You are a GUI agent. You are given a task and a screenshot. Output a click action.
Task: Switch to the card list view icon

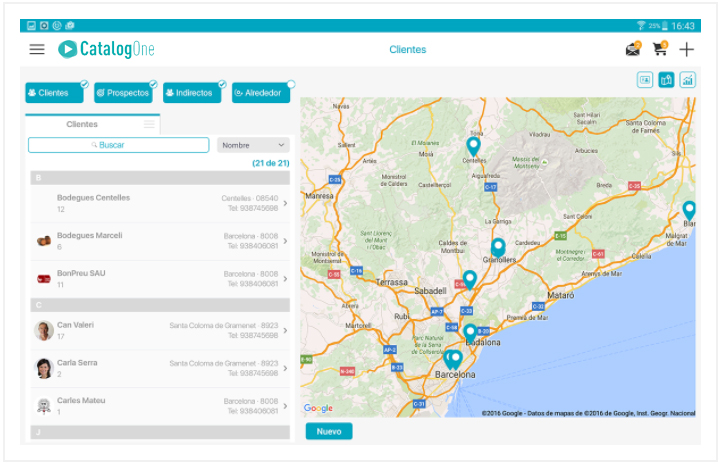(645, 80)
